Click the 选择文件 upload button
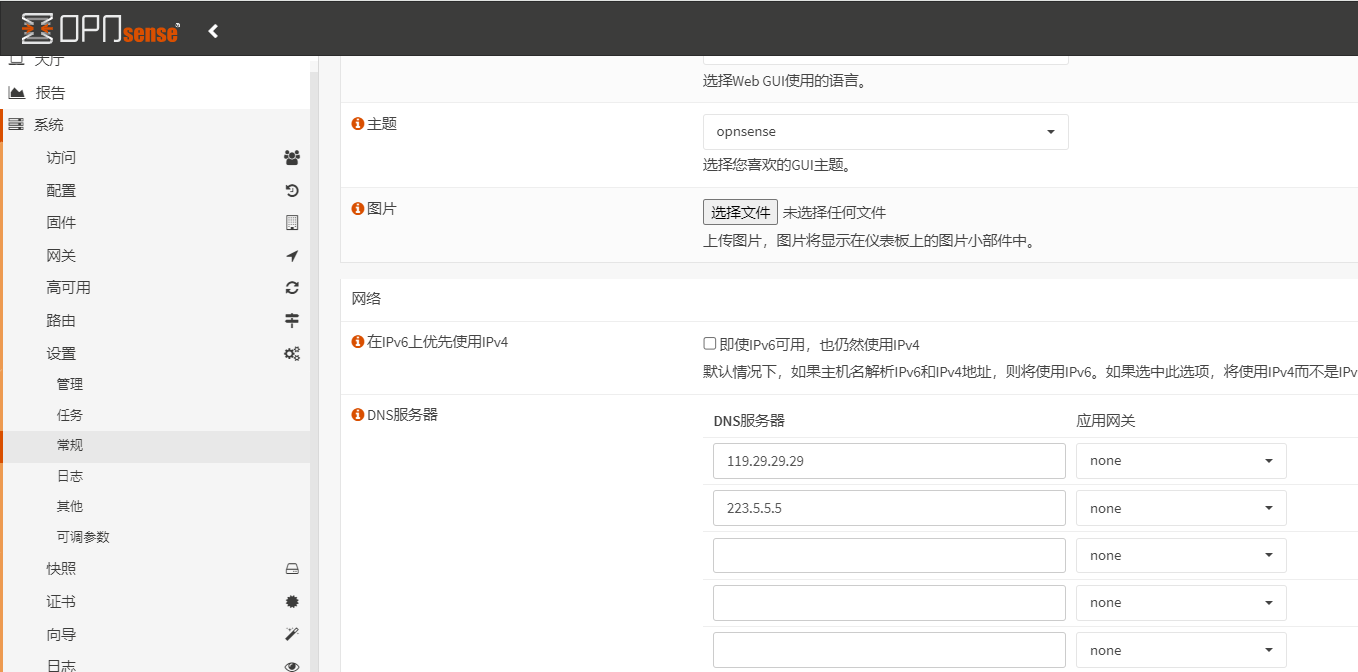The height and width of the screenshot is (672, 1358). click(x=740, y=212)
